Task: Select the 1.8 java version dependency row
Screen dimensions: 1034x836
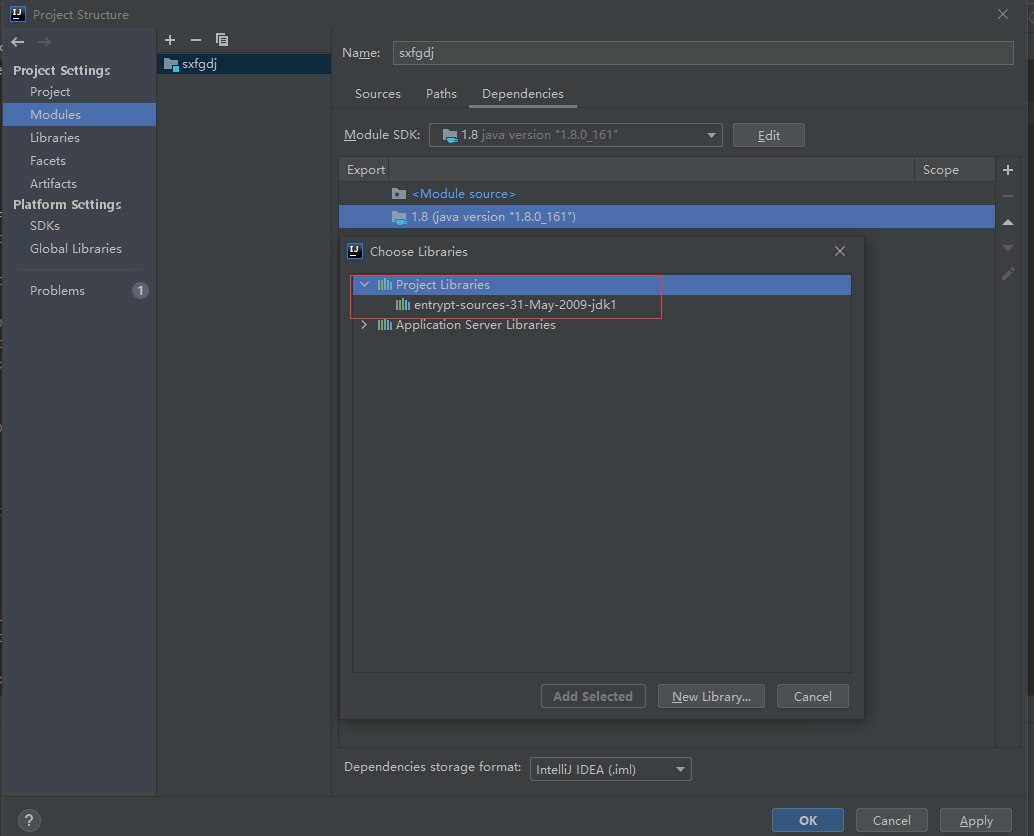Action: pyautogui.click(x=667, y=217)
